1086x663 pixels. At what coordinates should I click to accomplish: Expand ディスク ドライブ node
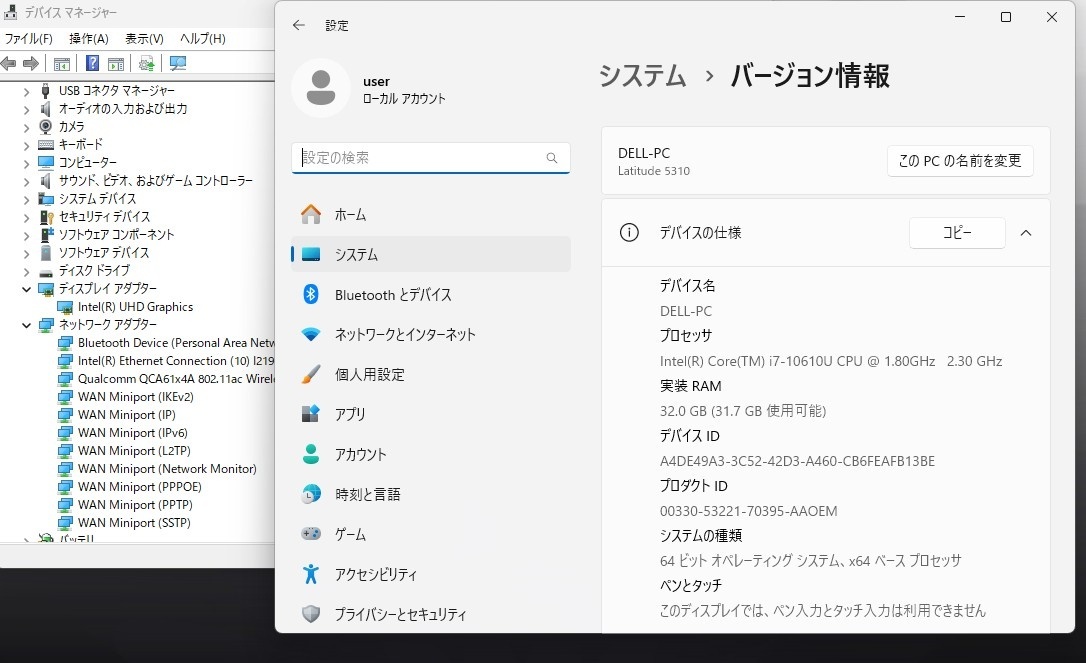pos(26,271)
